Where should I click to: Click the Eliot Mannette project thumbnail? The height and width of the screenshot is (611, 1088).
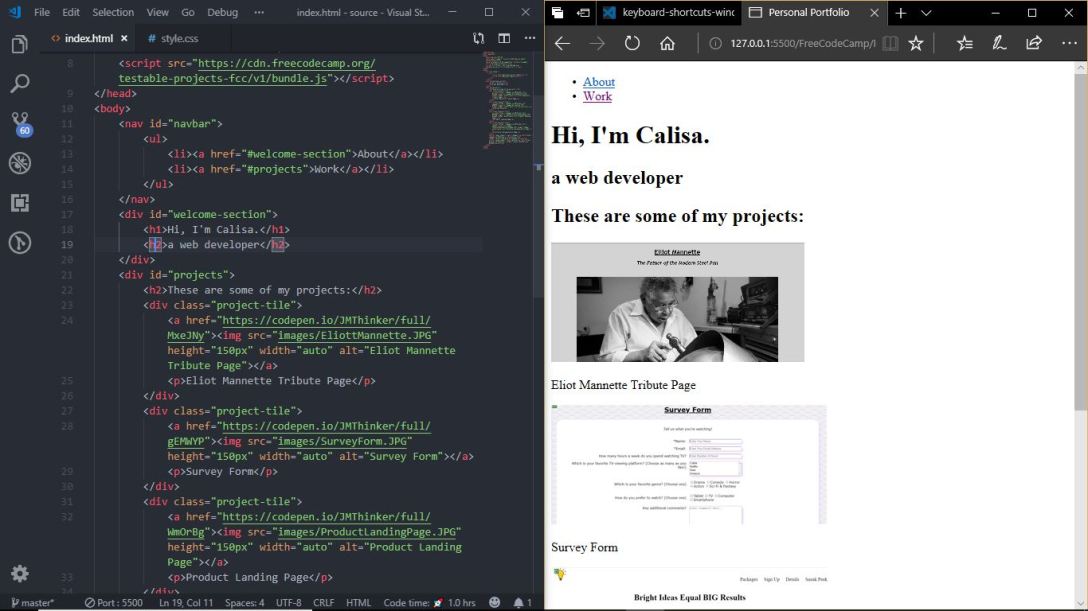[677, 302]
